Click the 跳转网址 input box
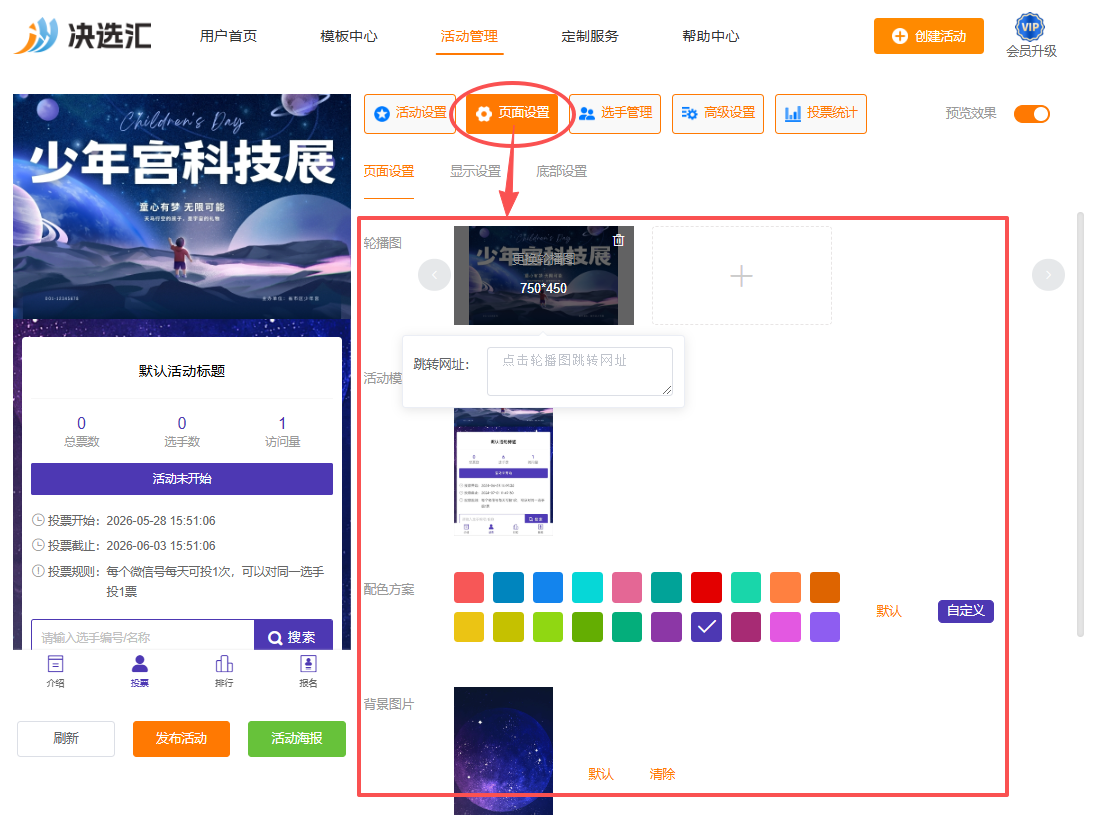Image resolution: width=1101 pixels, height=815 pixels. pyautogui.click(x=580, y=371)
